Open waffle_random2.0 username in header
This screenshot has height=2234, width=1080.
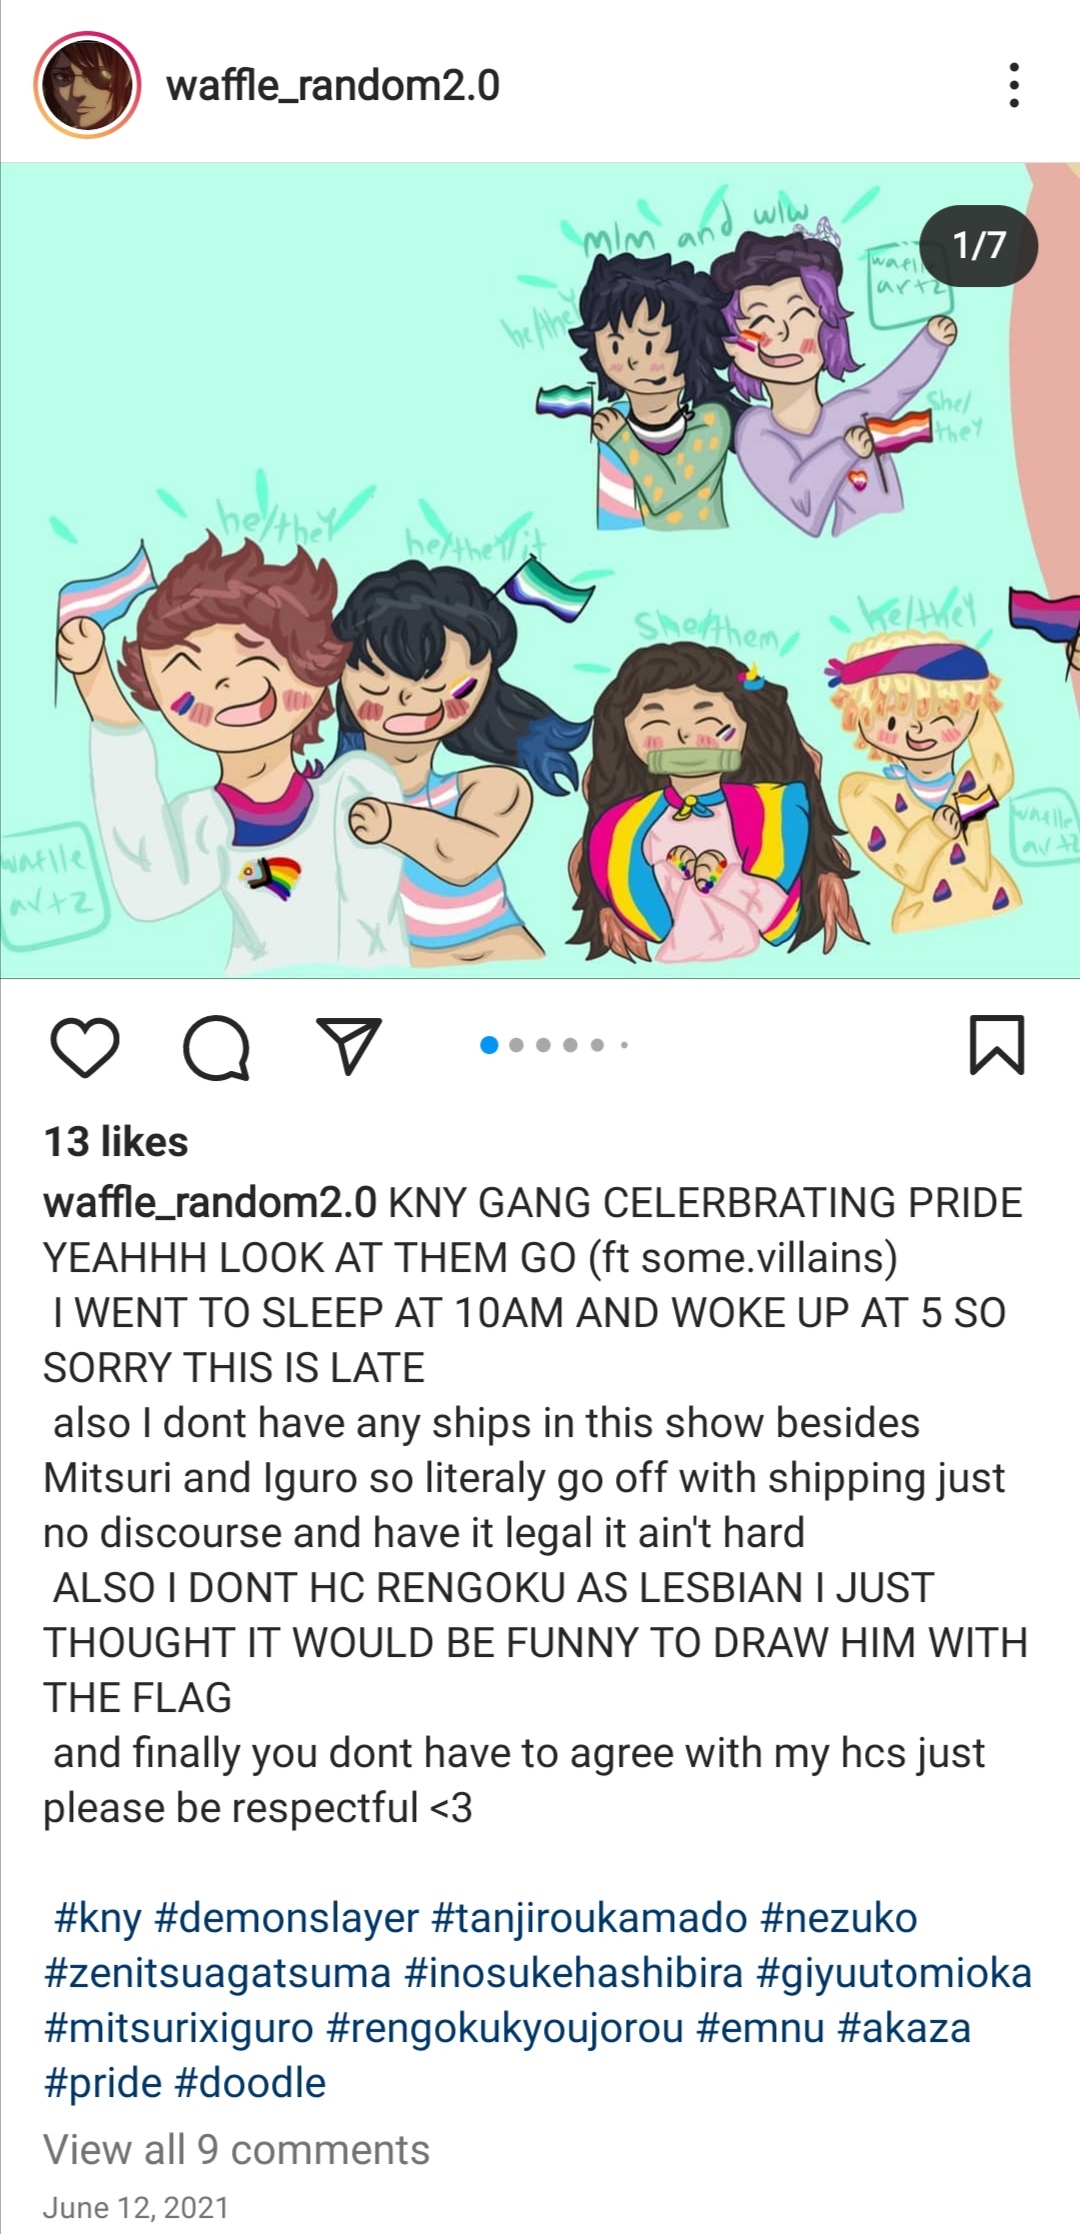coord(333,85)
